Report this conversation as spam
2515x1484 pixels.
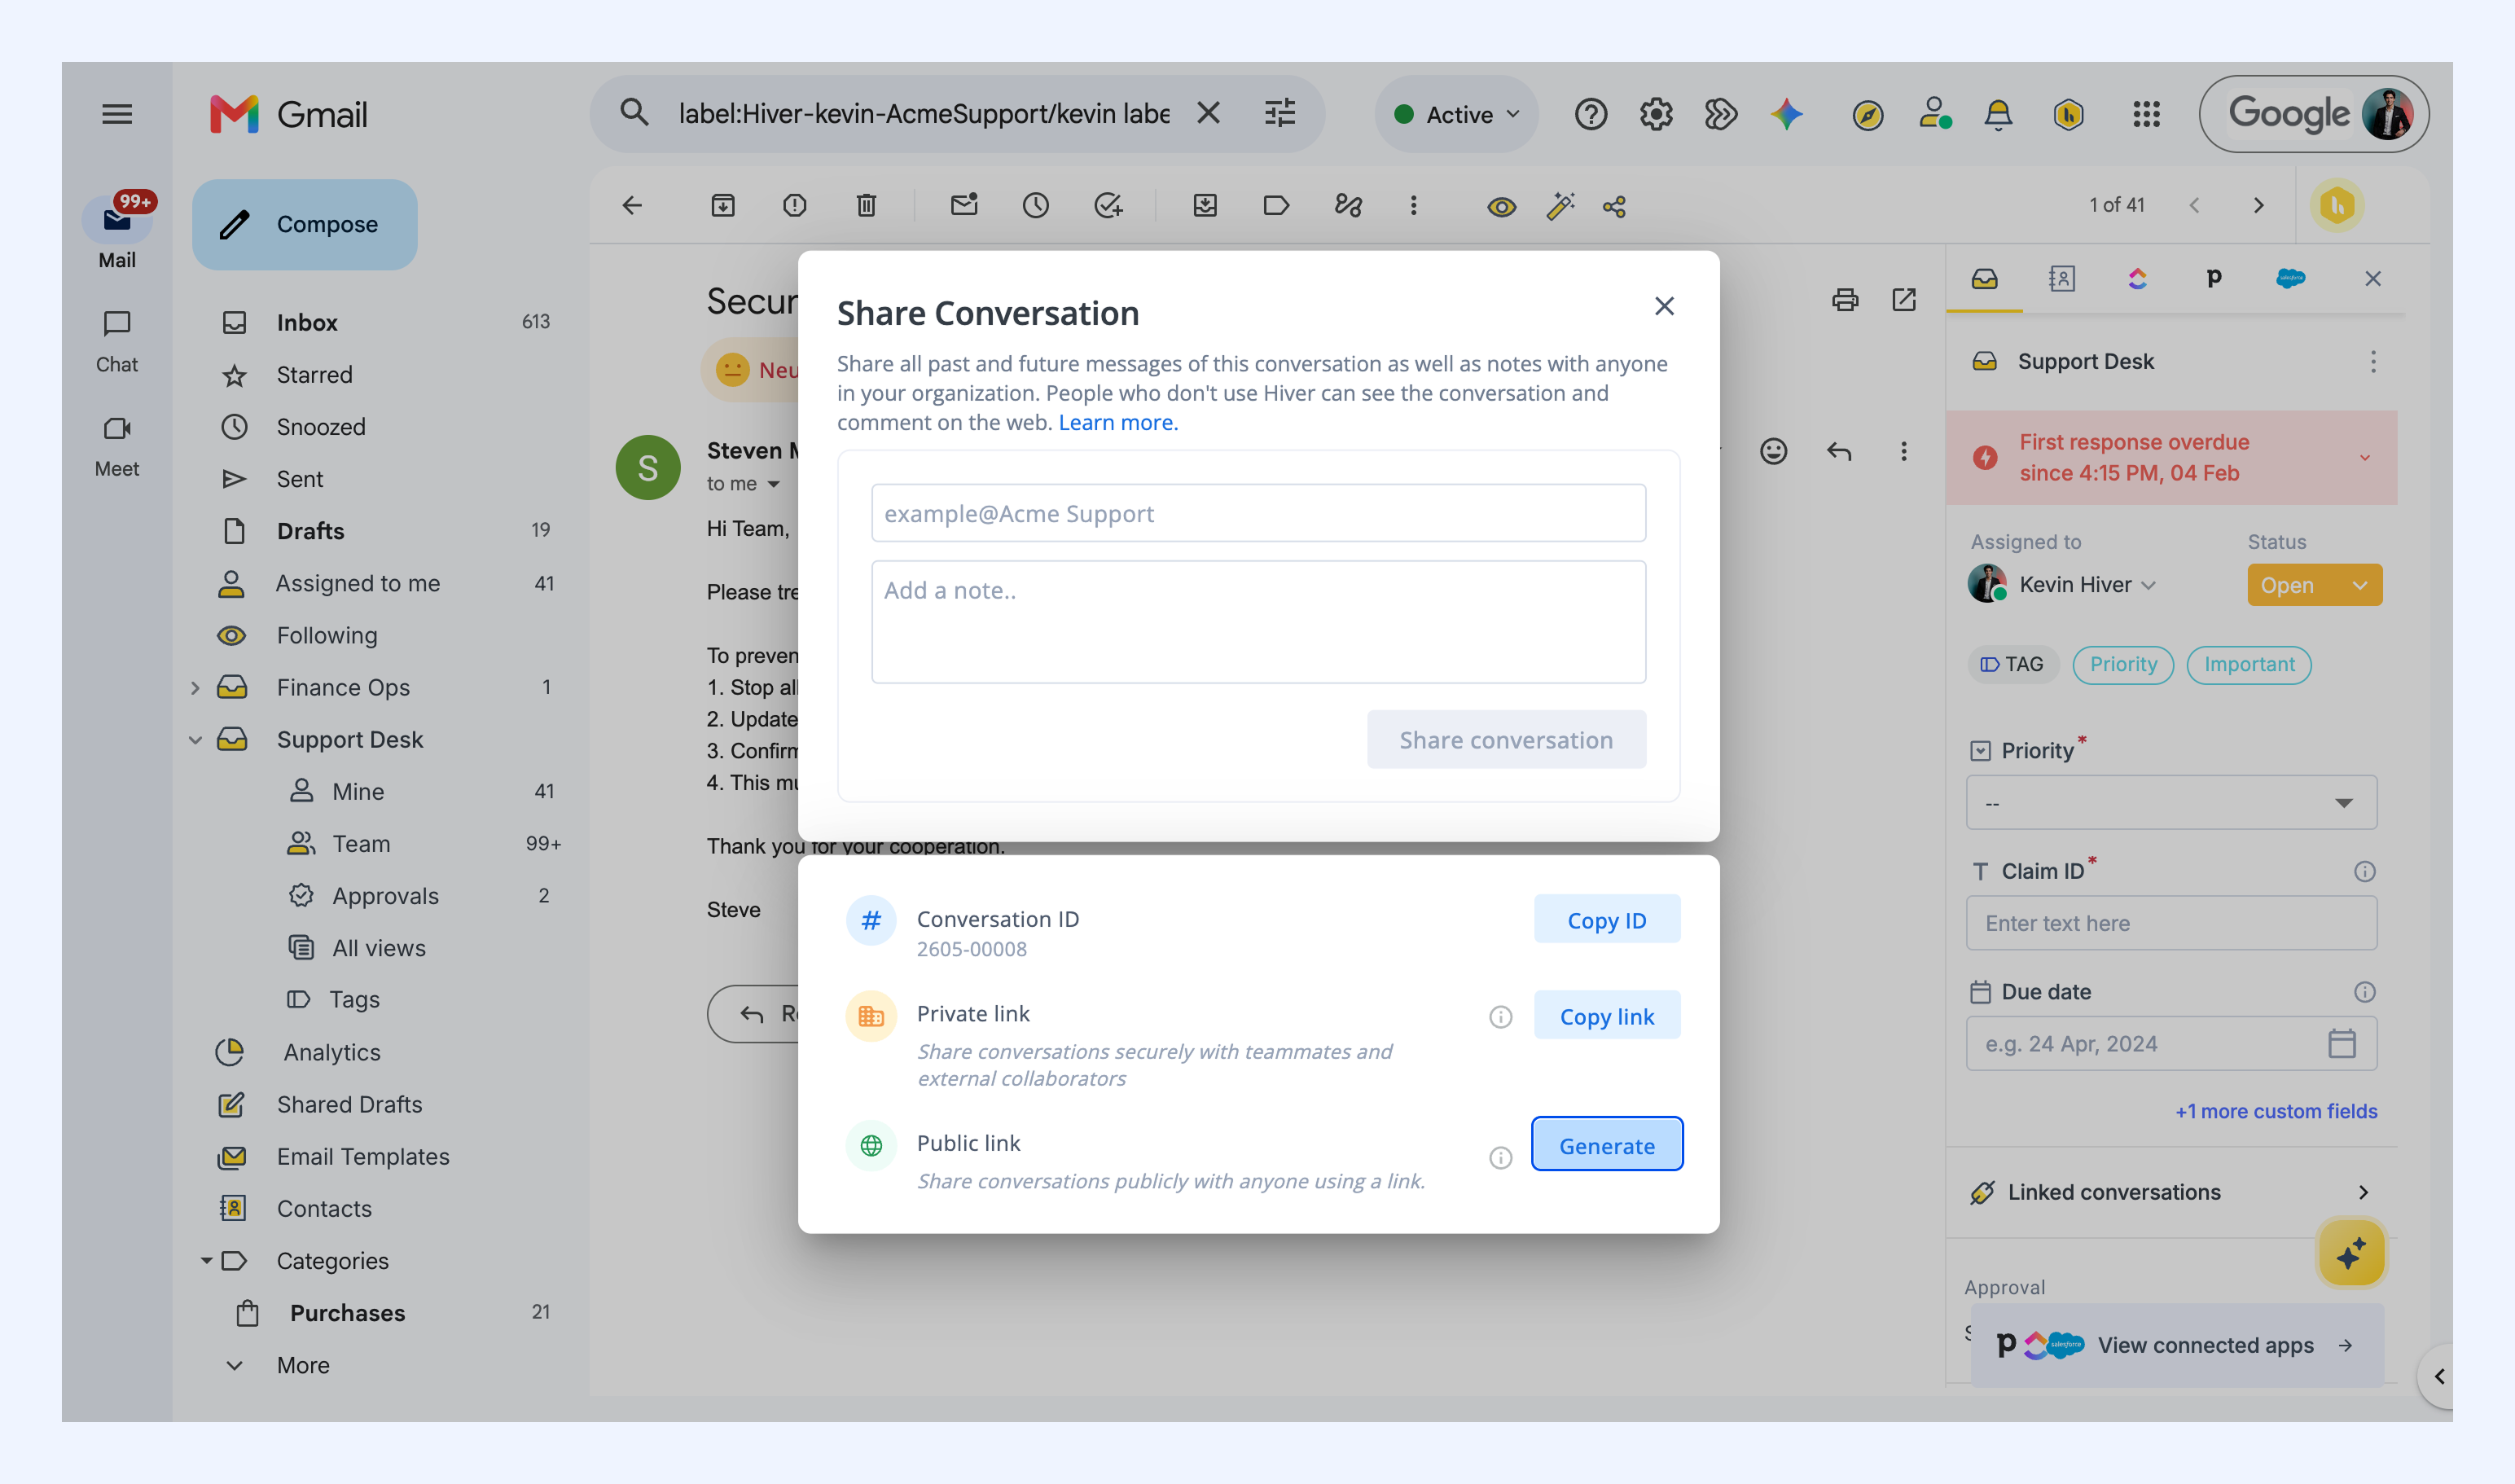[794, 206]
